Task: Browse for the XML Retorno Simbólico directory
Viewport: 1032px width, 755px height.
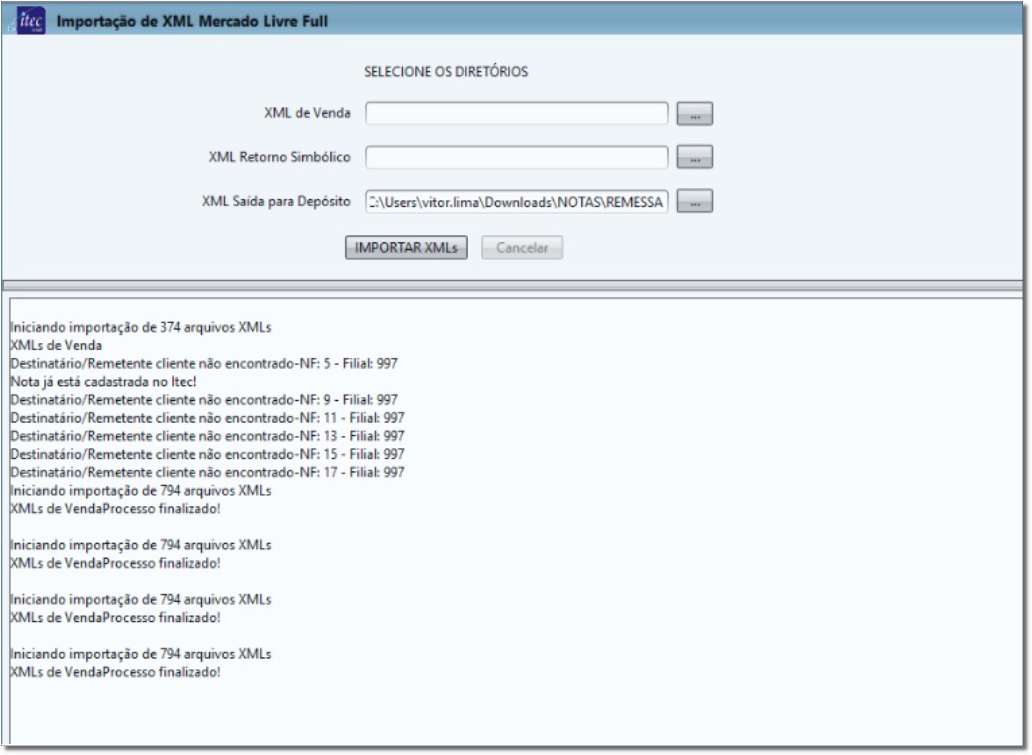Action: click(694, 157)
